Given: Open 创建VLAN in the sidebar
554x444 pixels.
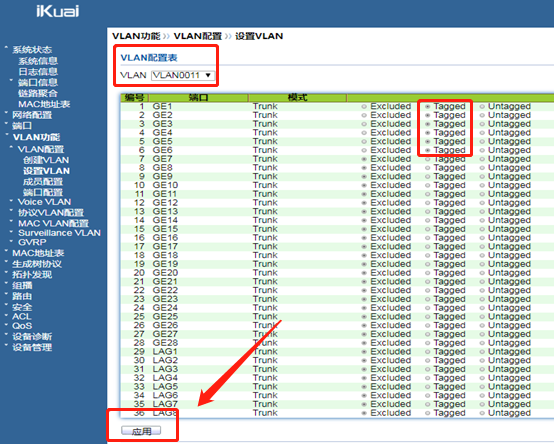Looking at the screenshot, I should pyautogui.click(x=46, y=160).
